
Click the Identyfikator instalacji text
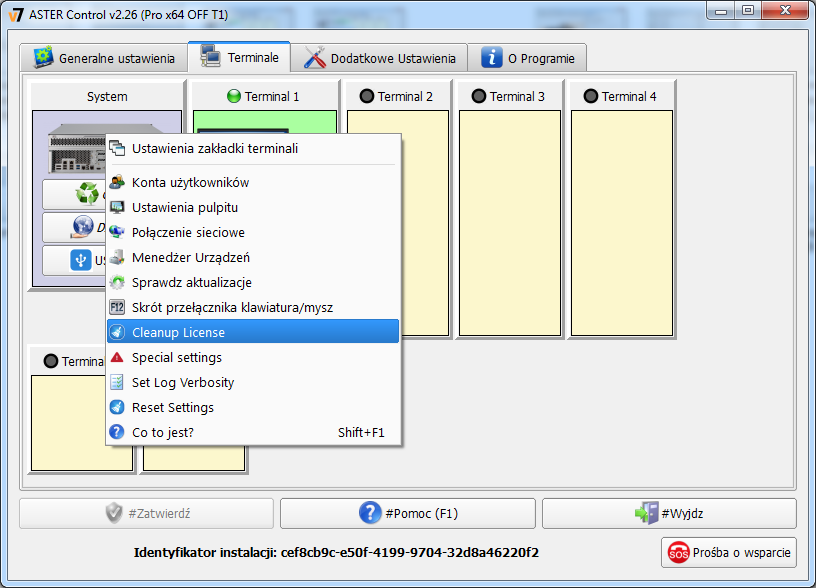pyautogui.click(x=336, y=553)
